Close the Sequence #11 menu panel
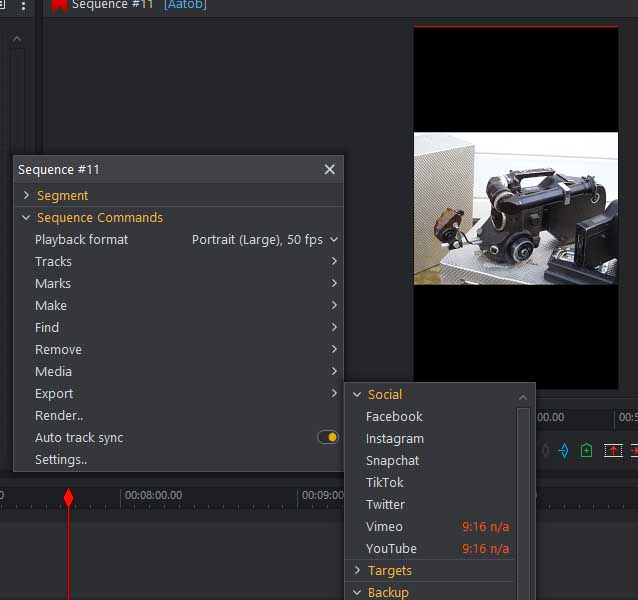Image resolution: width=638 pixels, height=600 pixels. pyautogui.click(x=330, y=169)
